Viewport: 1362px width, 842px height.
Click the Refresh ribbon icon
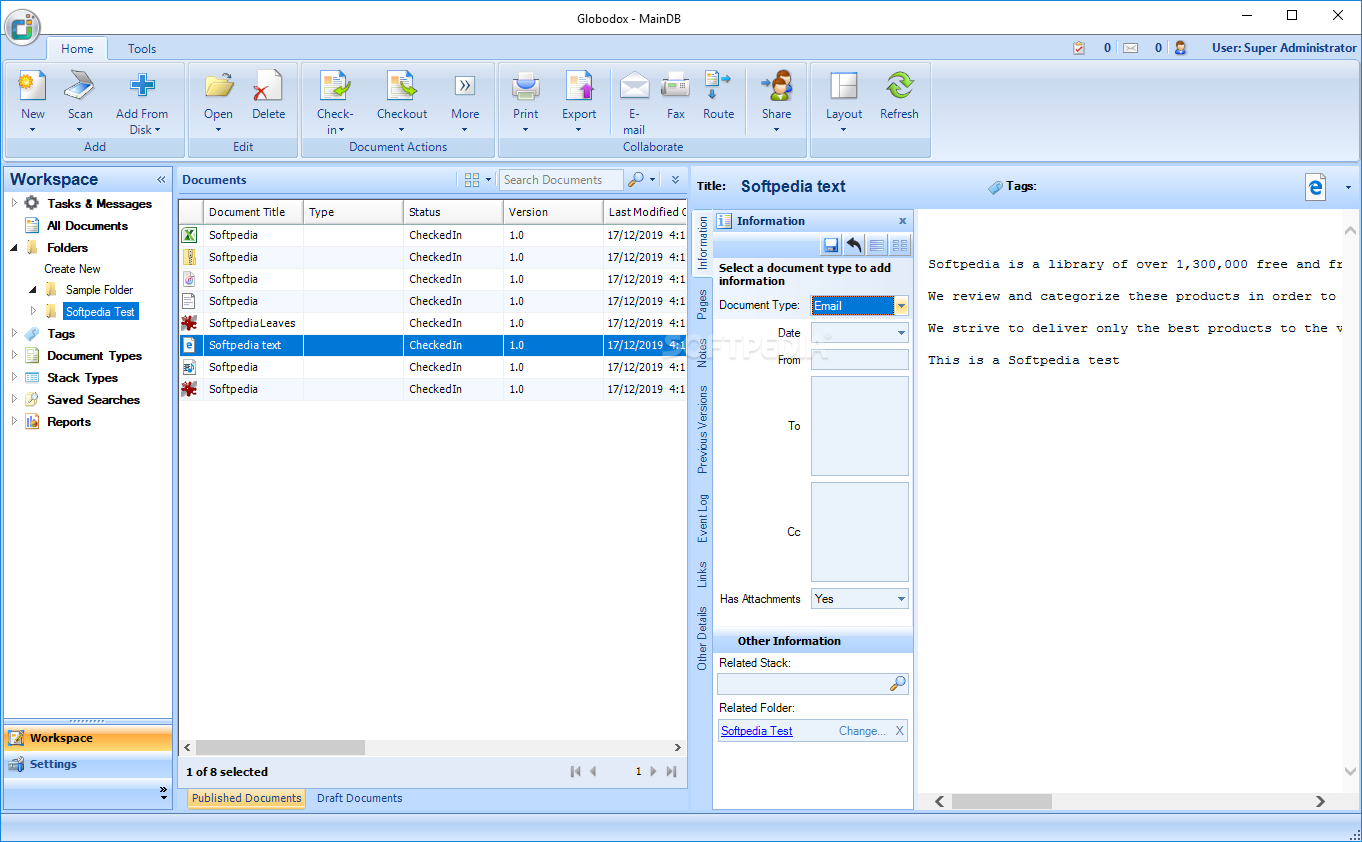click(899, 87)
